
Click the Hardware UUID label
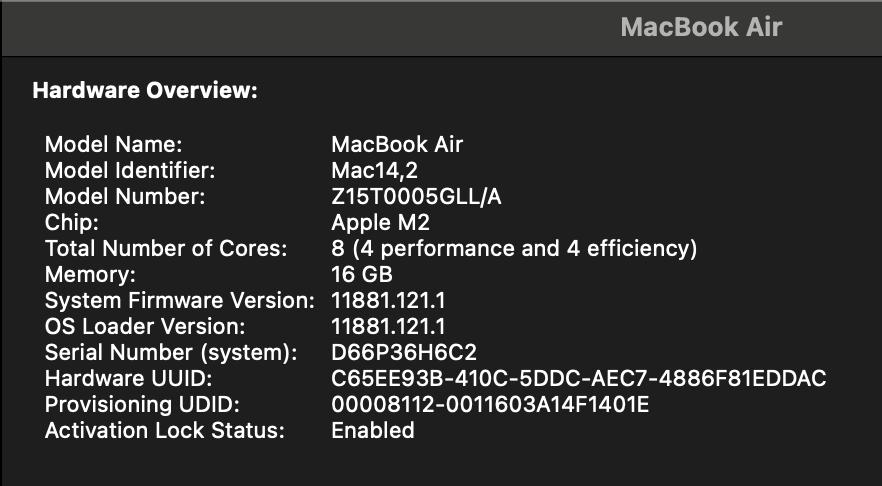point(128,379)
